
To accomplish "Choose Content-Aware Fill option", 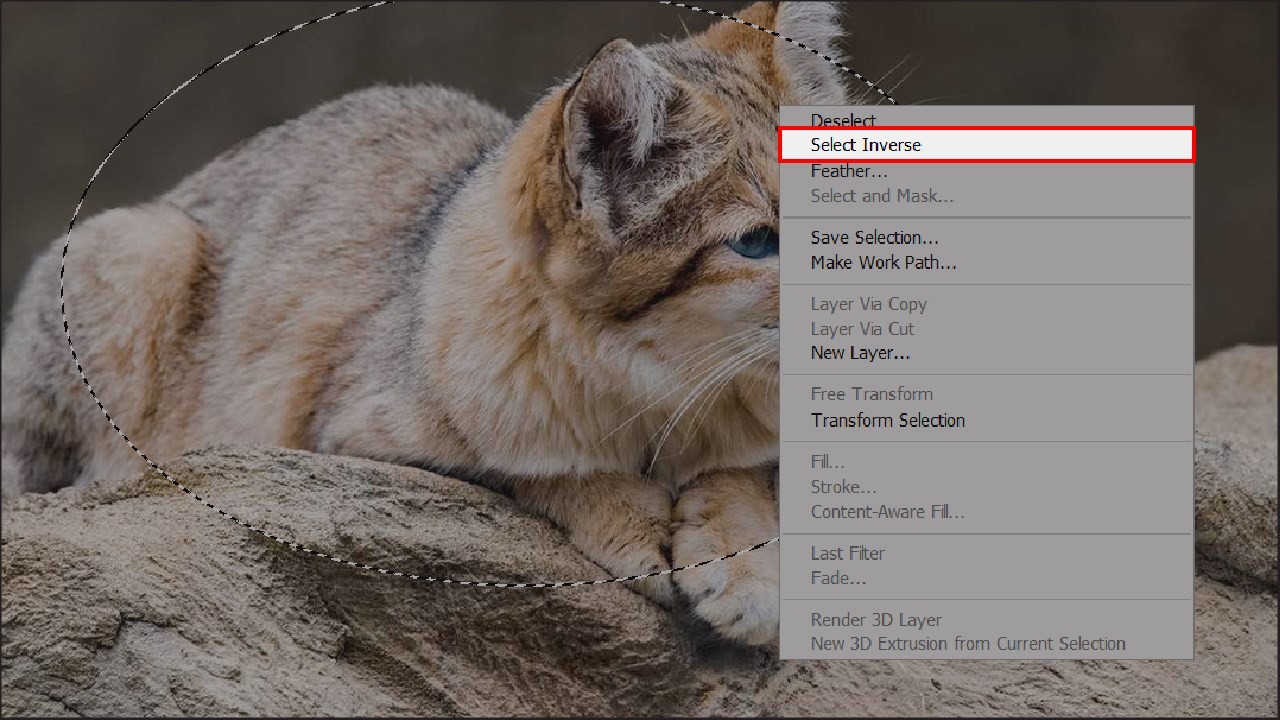I will (x=886, y=512).
